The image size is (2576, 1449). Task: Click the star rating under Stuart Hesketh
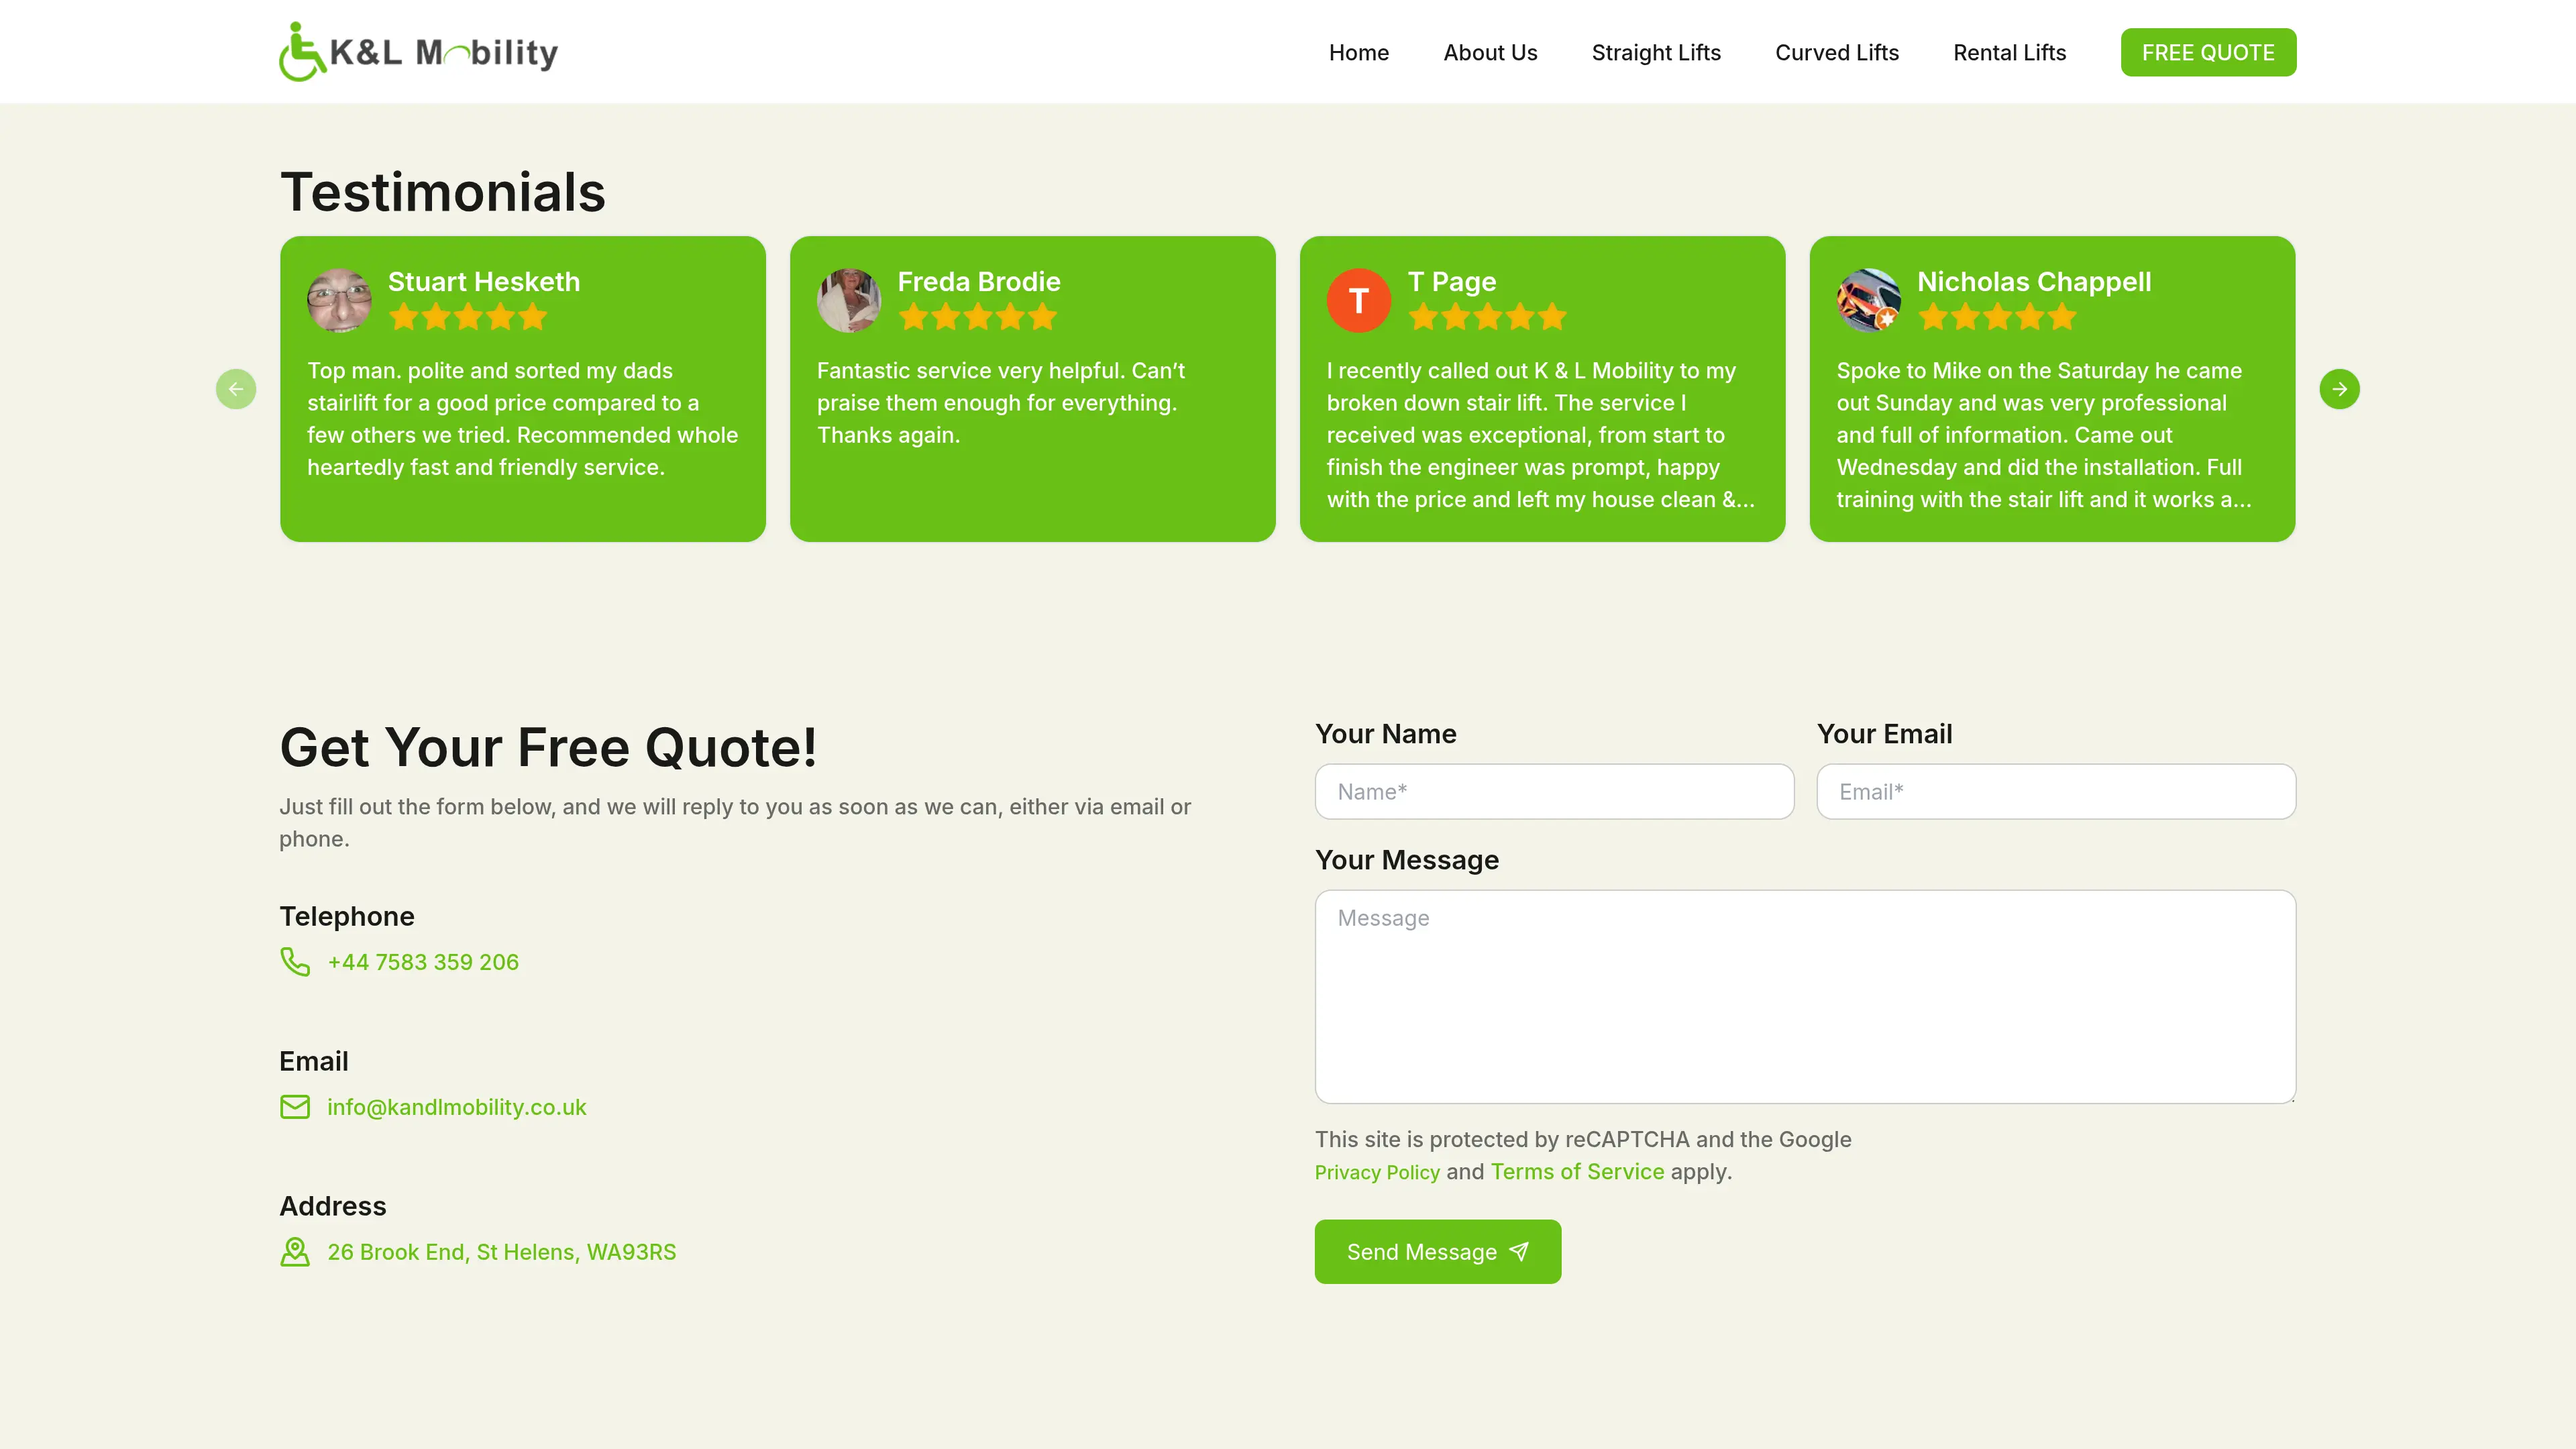pyautogui.click(x=468, y=317)
